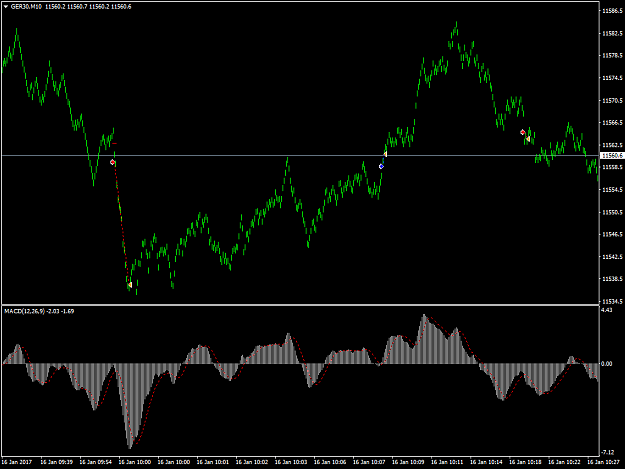Image resolution: width=625 pixels, height=469 pixels.
Task: Select the red sell marker near the 10:18 decline
Action: (523, 132)
